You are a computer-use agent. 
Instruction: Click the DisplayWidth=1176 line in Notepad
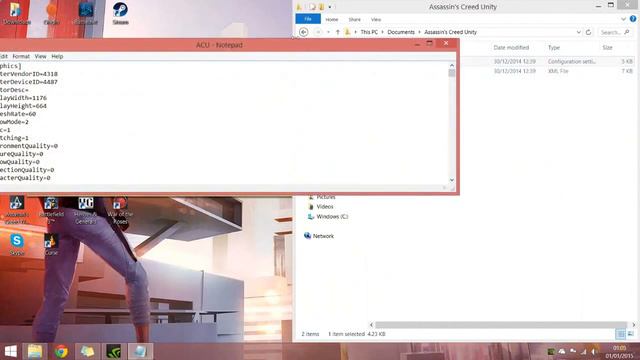[x=23, y=98]
